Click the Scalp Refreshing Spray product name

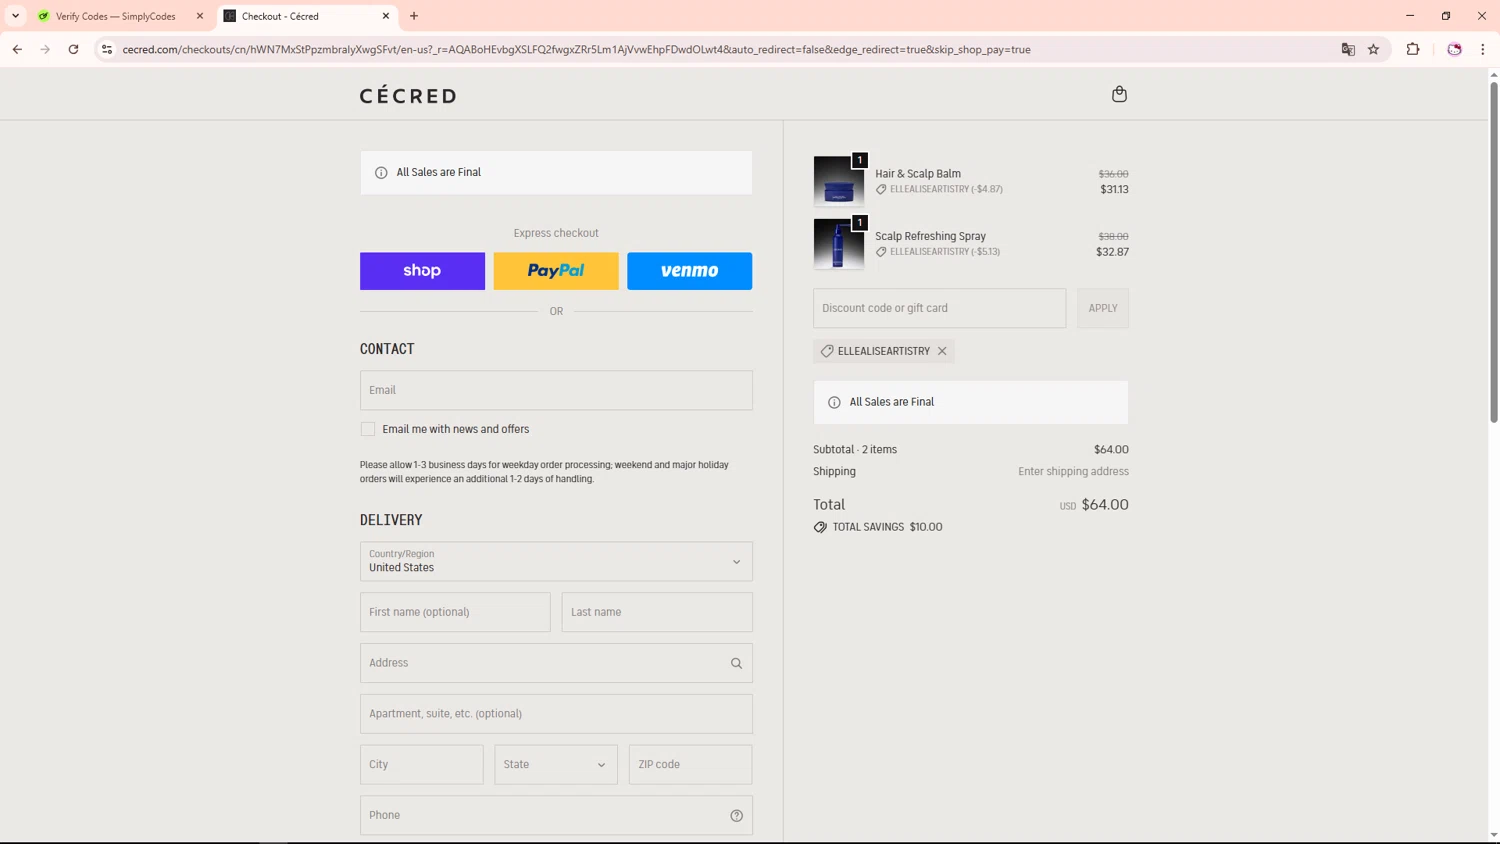tap(930, 236)
